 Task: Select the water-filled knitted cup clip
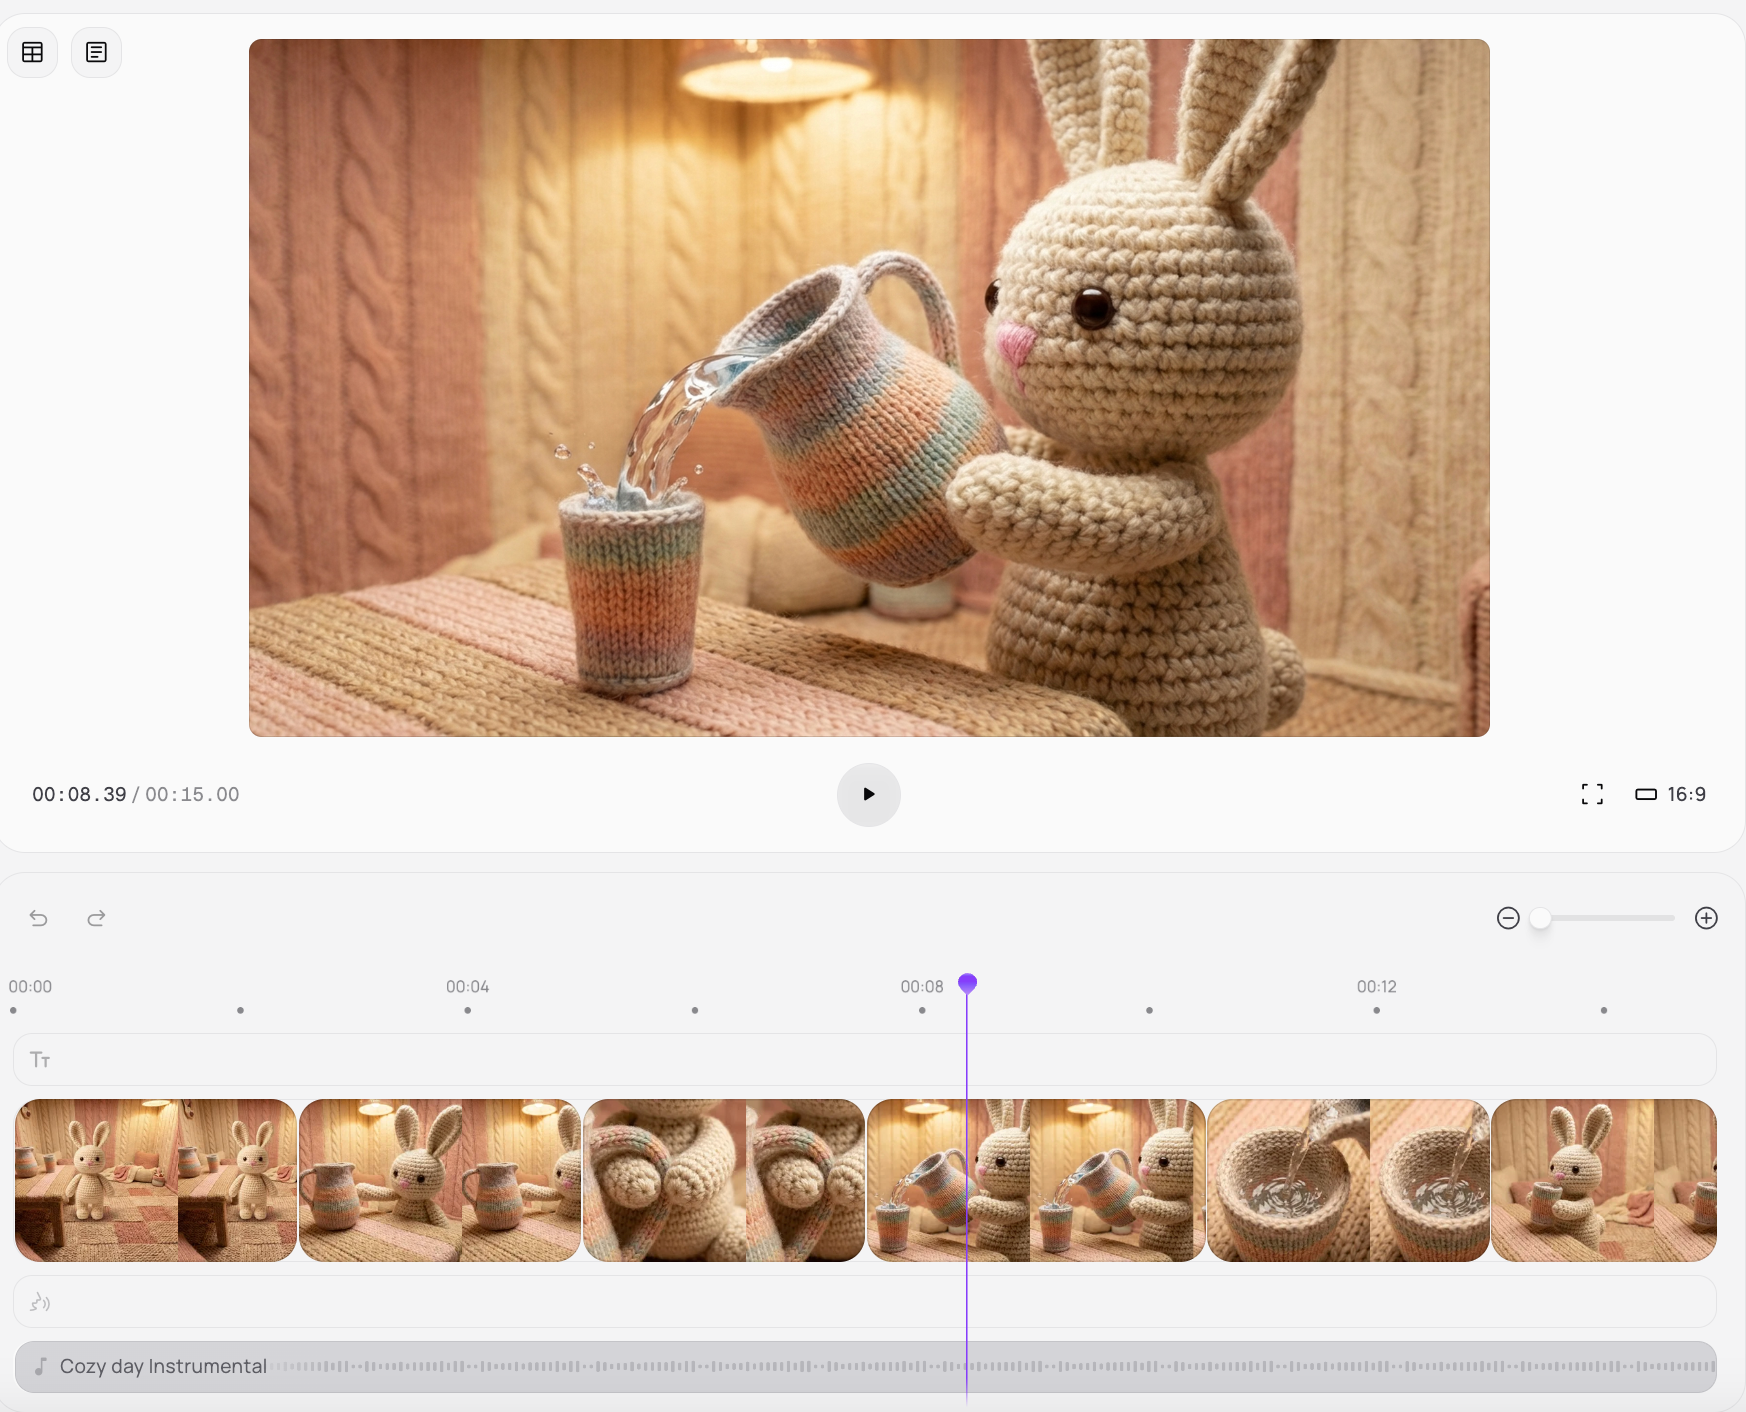(1347, 1180)
